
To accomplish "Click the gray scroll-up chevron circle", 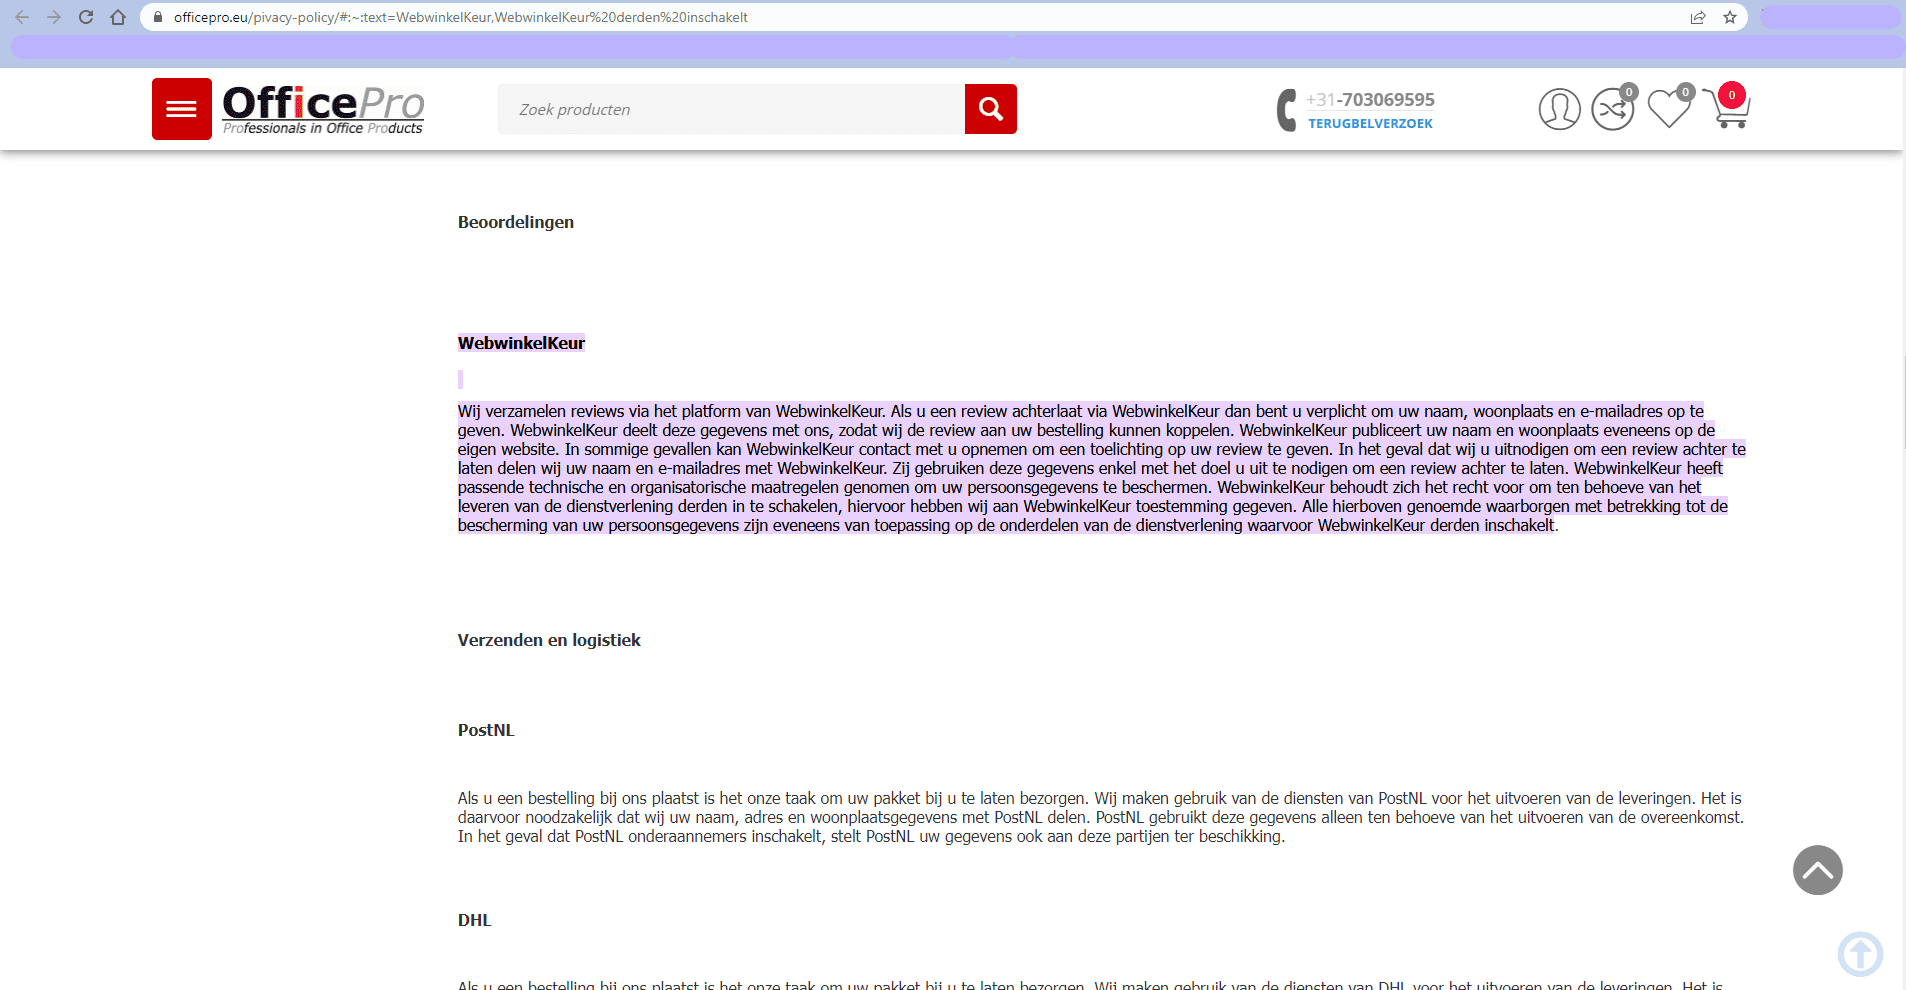I will click(x=1817, y=870).
